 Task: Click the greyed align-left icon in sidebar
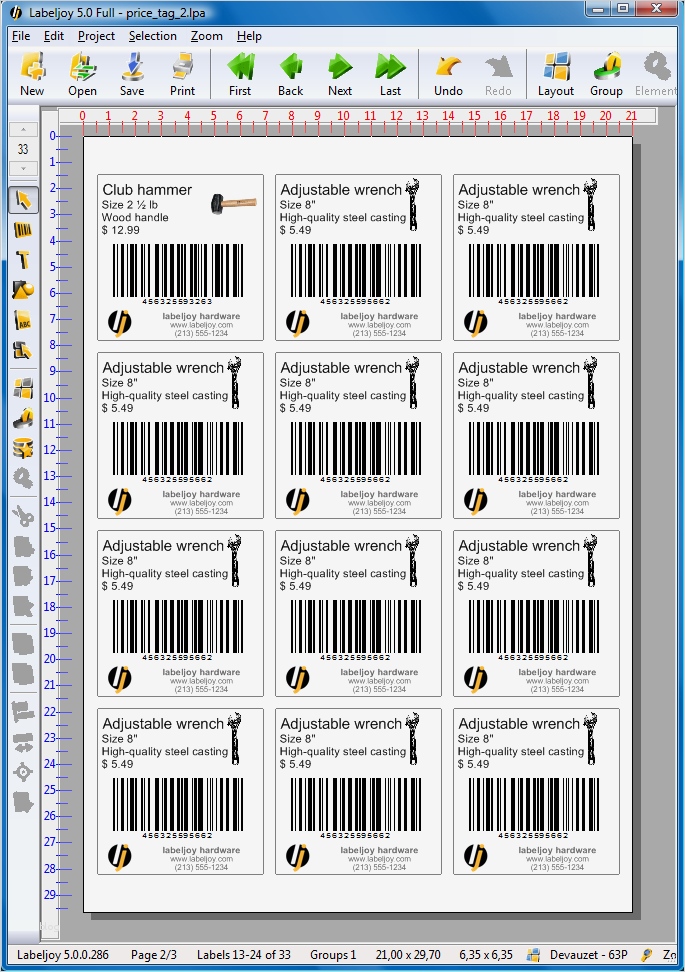point(24,712)
